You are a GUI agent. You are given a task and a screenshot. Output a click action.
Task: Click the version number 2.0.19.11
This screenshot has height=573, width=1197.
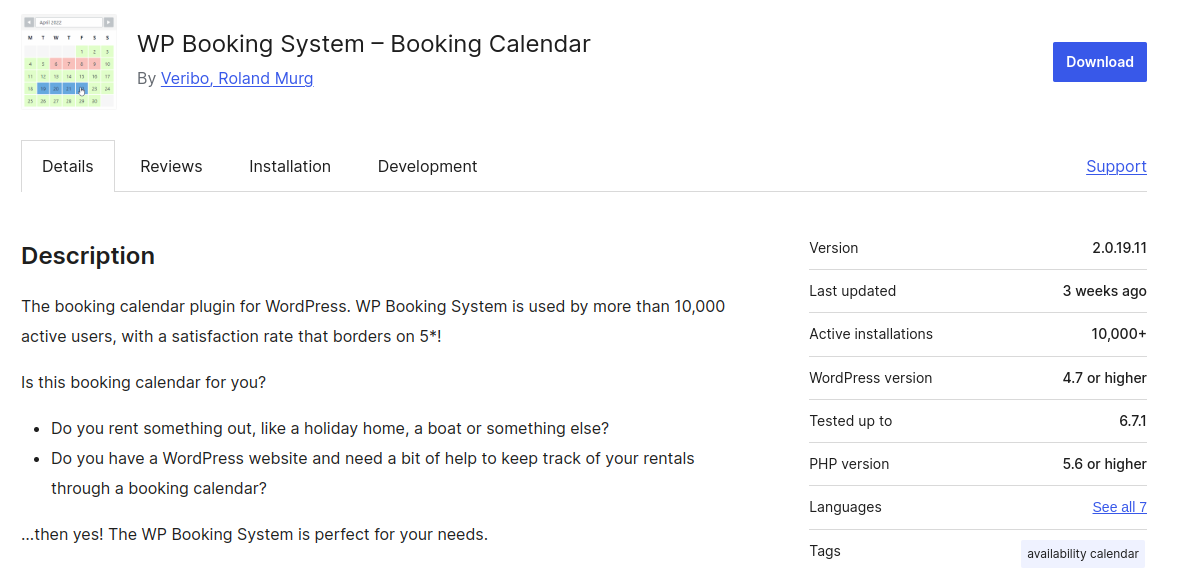coord(1119,248)
